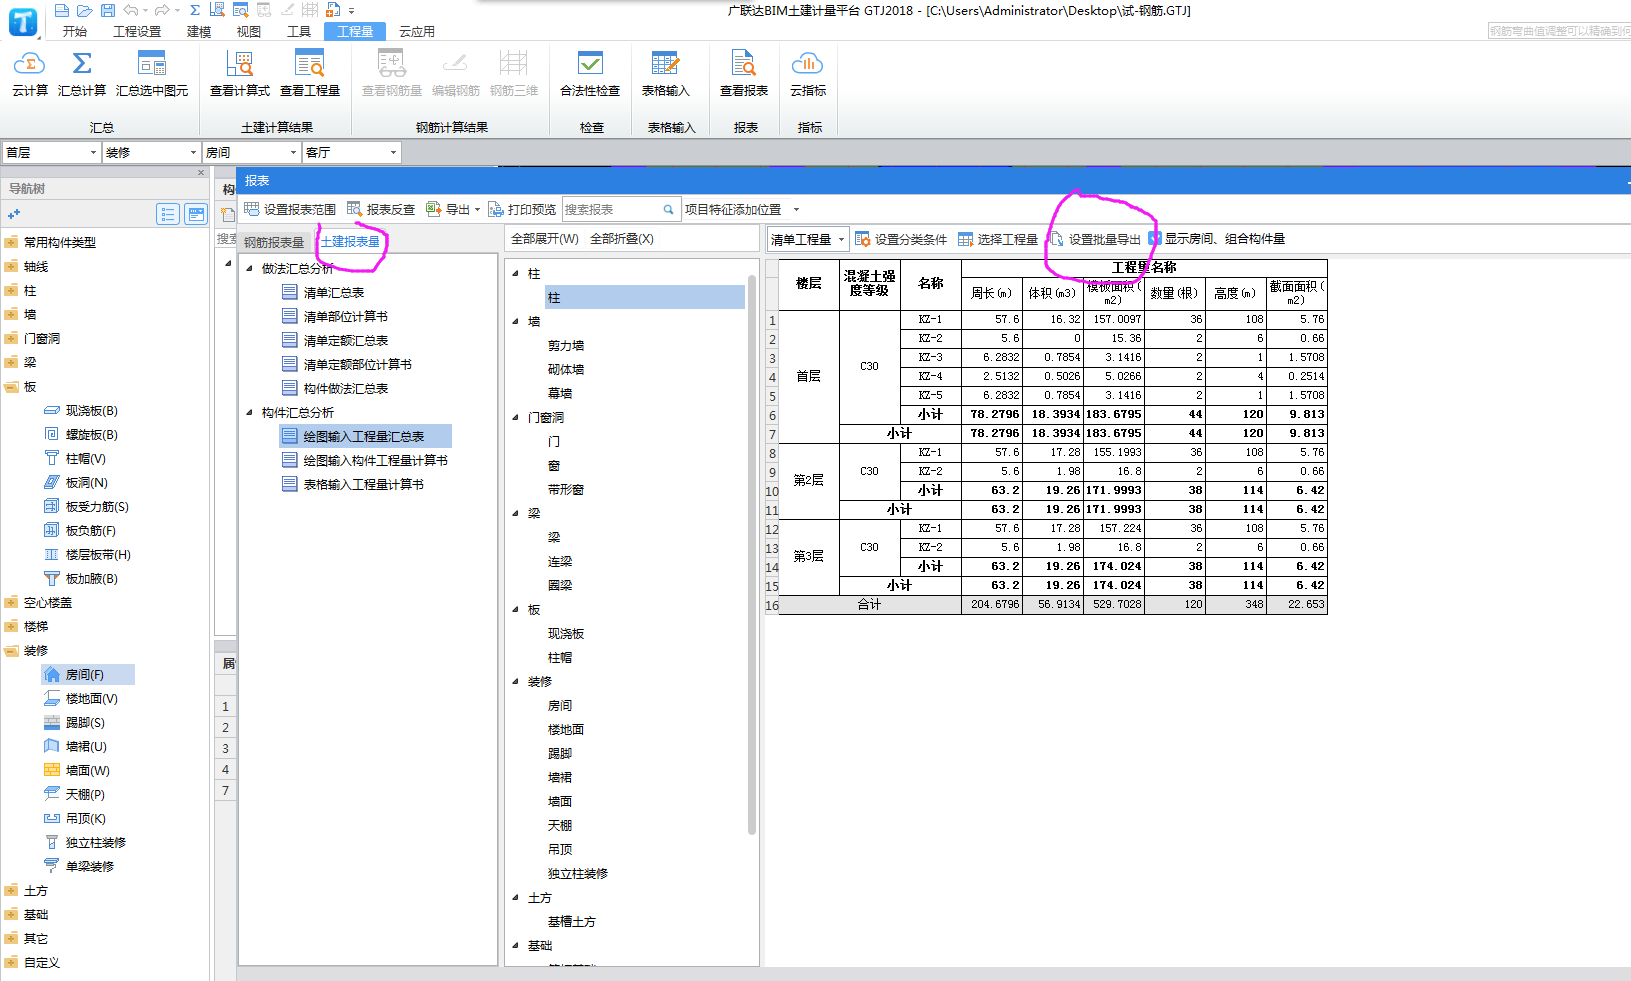Open 构件做法汇总表 report
Image resolution: width=1631 pixels, height=981 pixels.
click(346, 389)
